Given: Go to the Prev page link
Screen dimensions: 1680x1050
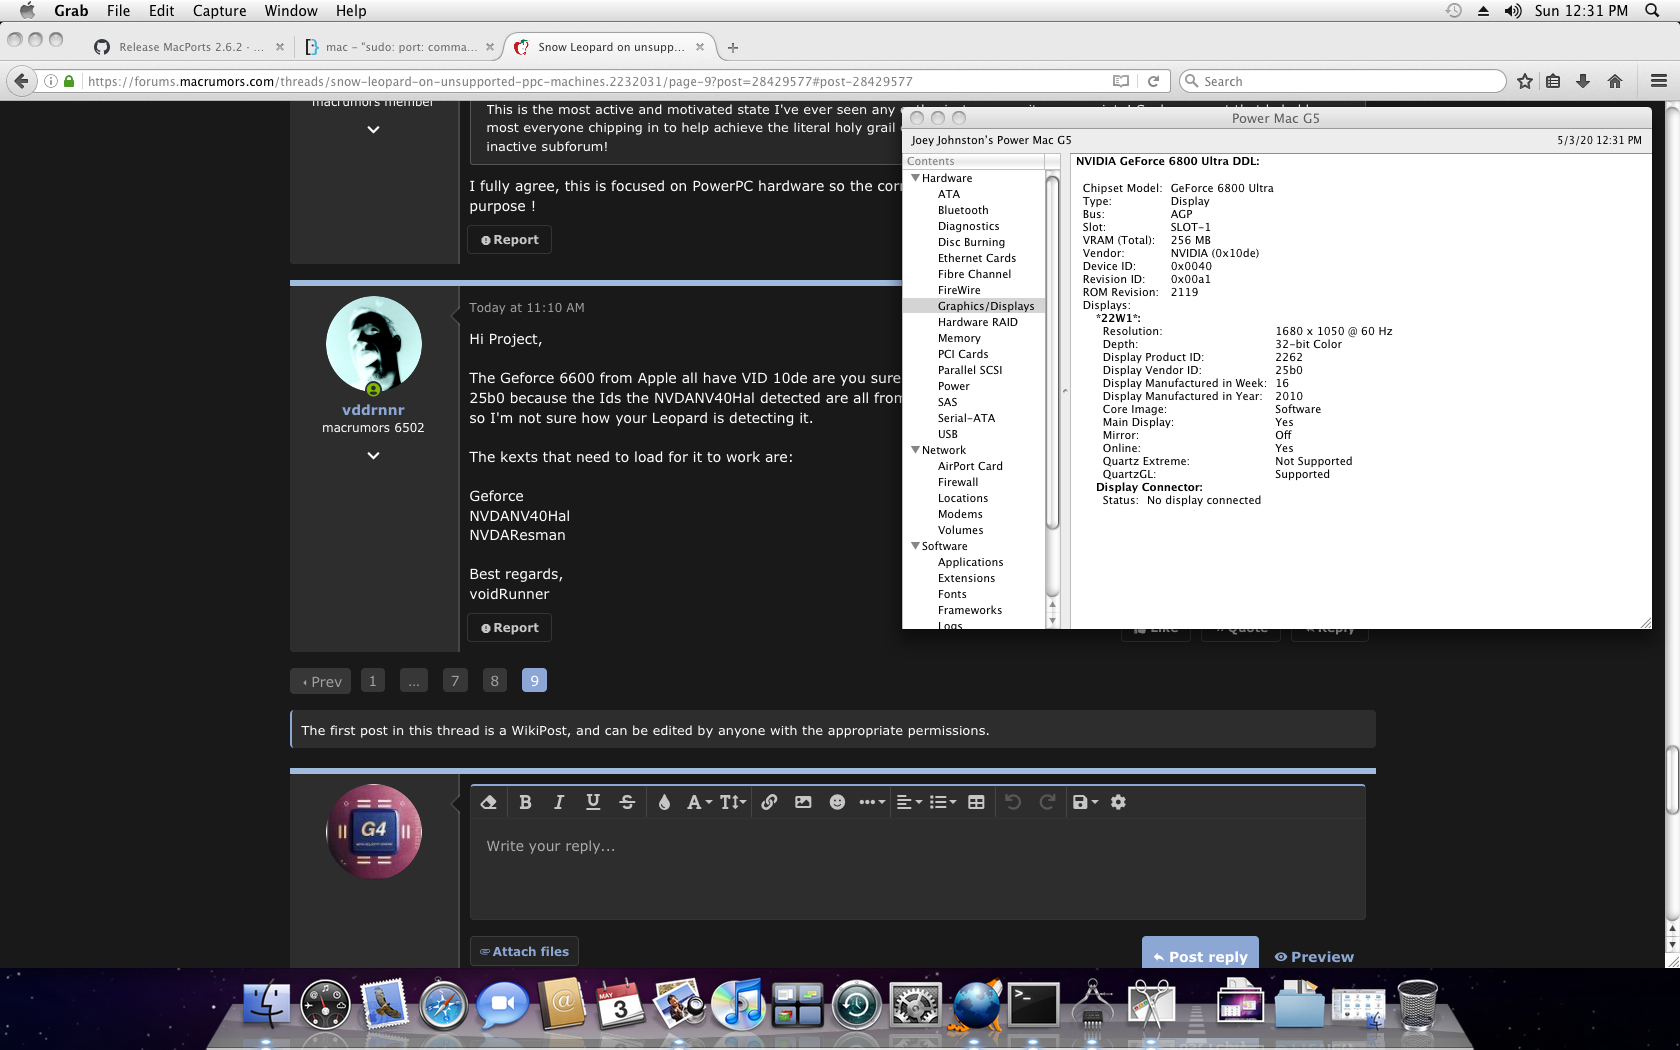Looking at the screenshot, I should point(322,681).
